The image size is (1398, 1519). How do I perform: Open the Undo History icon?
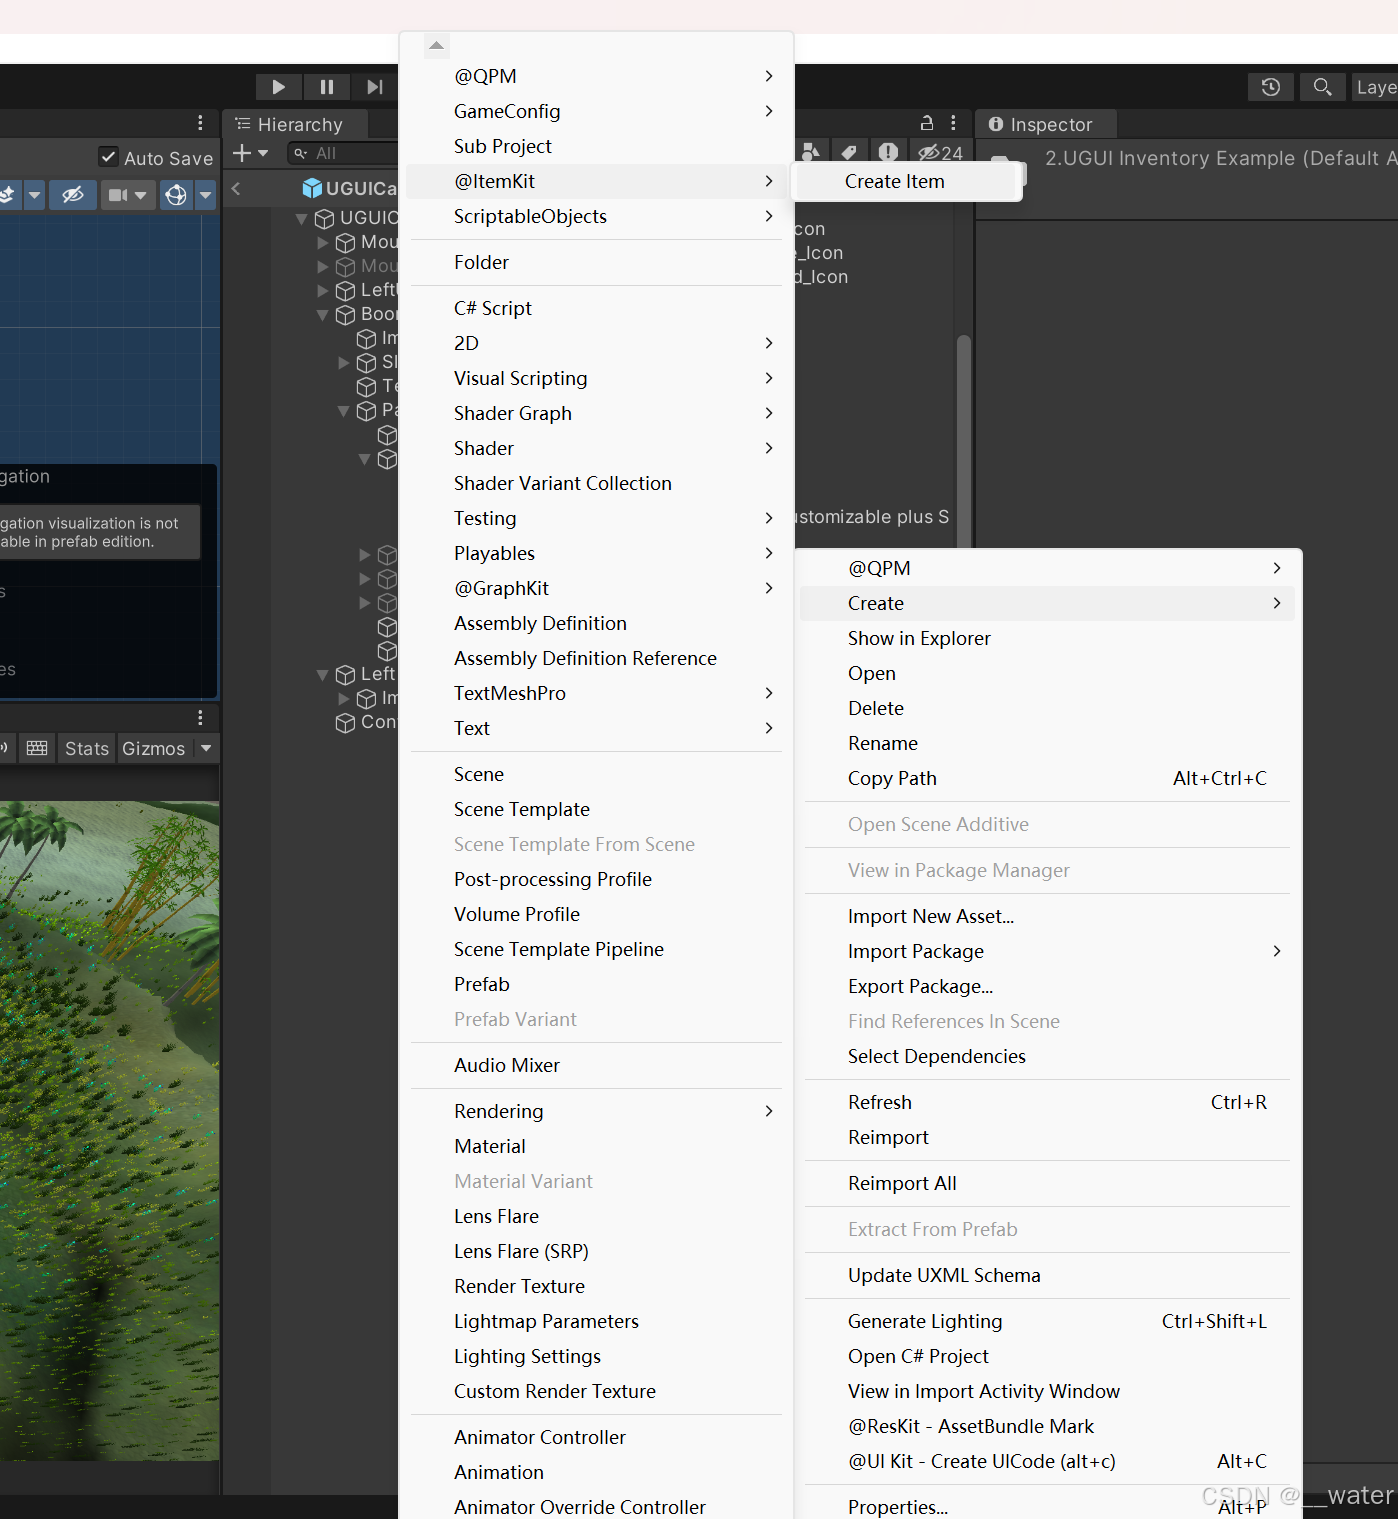[1270, 87]
